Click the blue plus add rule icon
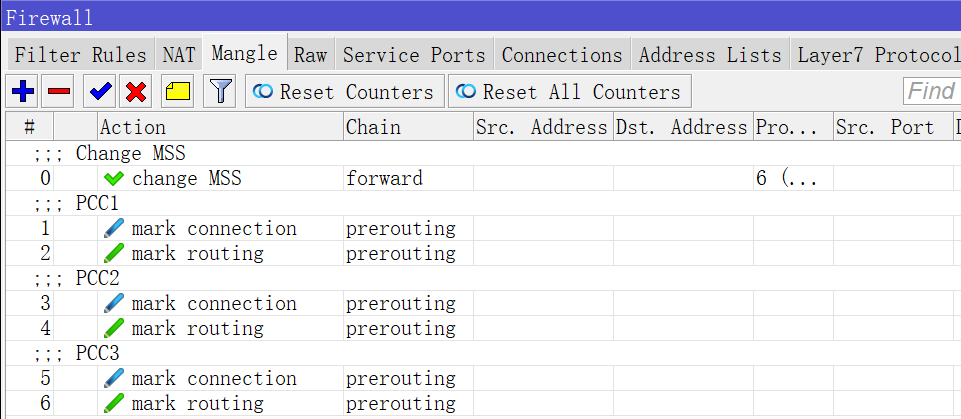The image size is (961, 419). pos(22,92)
